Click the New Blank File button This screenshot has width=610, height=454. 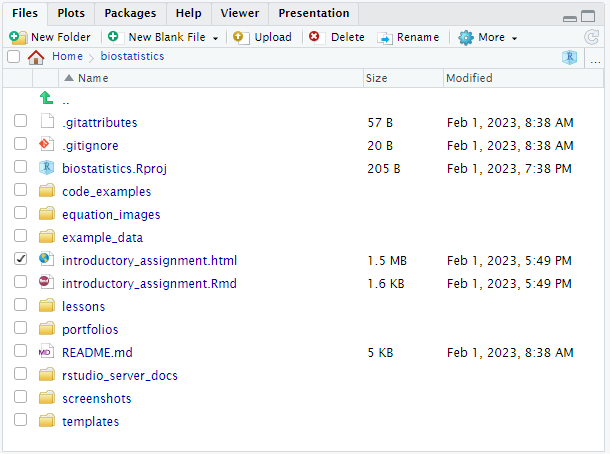coord(157,37)
